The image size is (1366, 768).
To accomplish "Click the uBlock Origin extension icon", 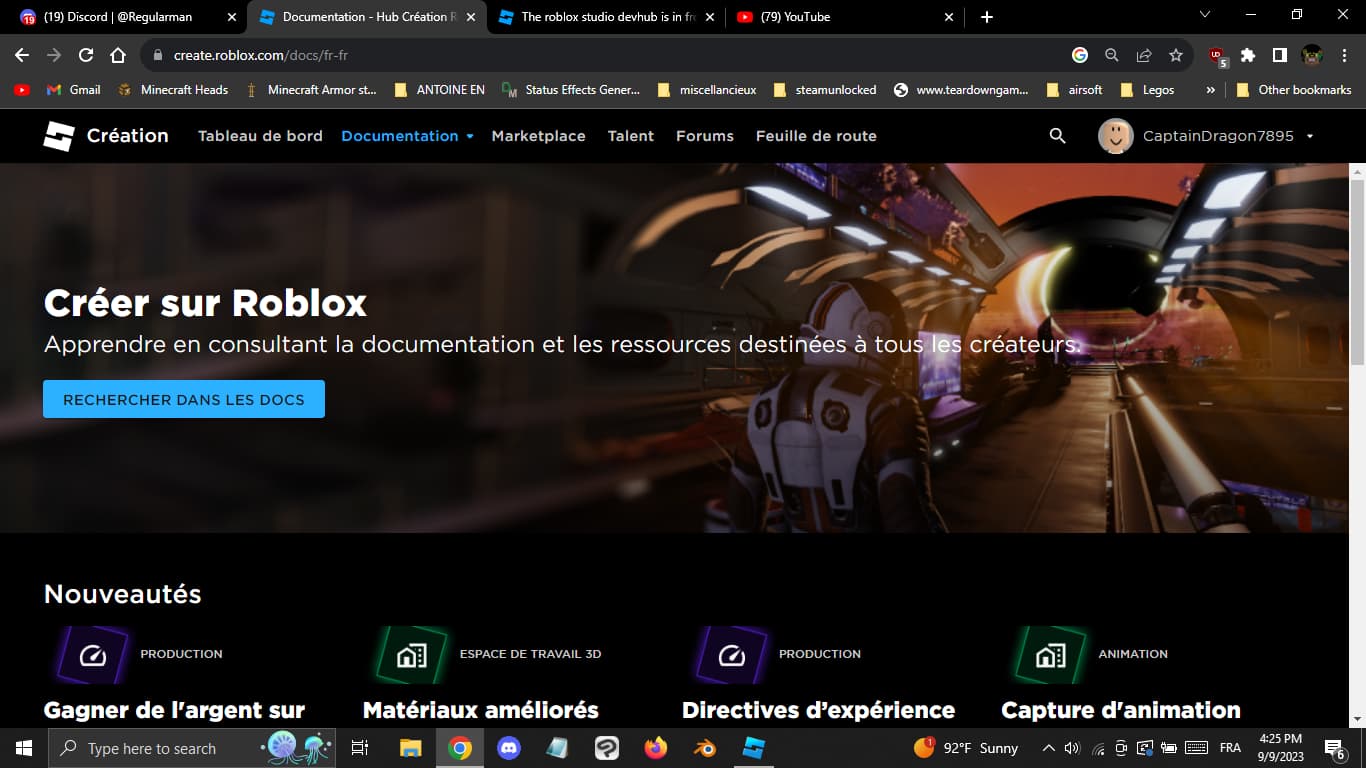I will point(1214,56).
